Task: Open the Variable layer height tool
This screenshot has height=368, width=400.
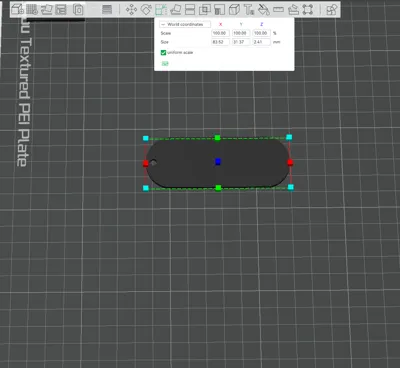Action: (107, 10)
